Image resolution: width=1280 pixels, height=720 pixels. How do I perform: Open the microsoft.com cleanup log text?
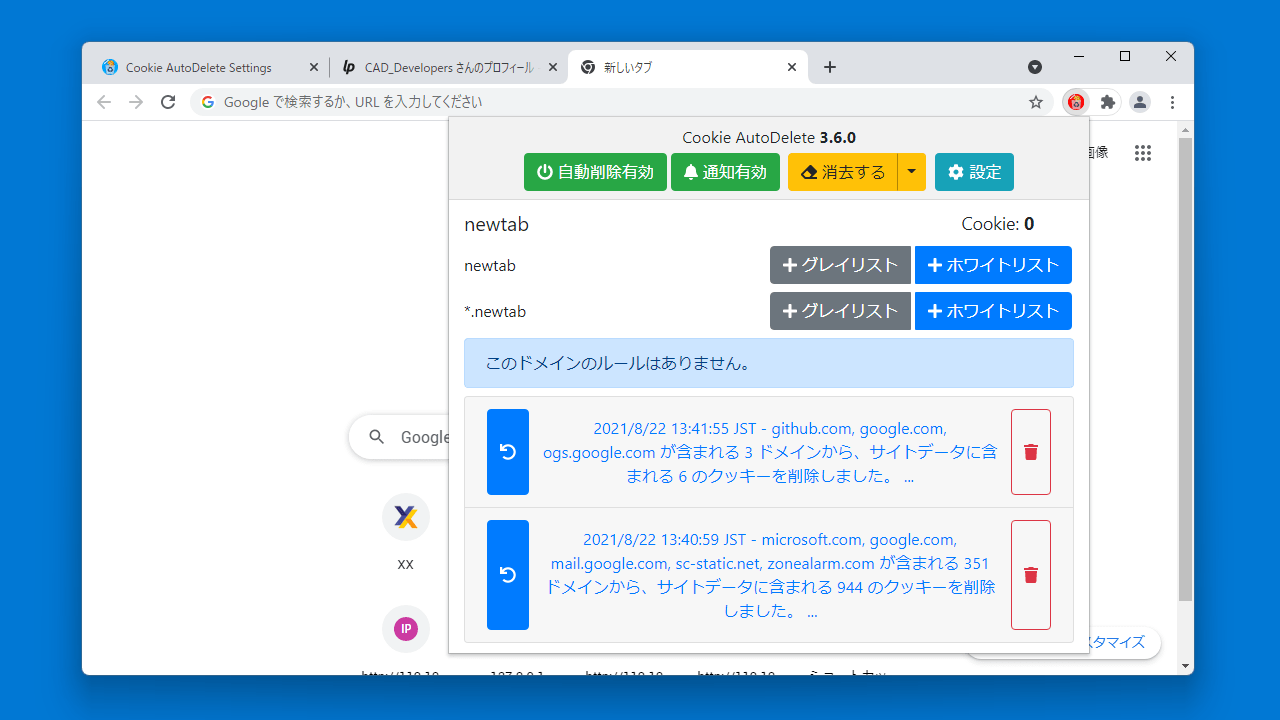[770, 575]
